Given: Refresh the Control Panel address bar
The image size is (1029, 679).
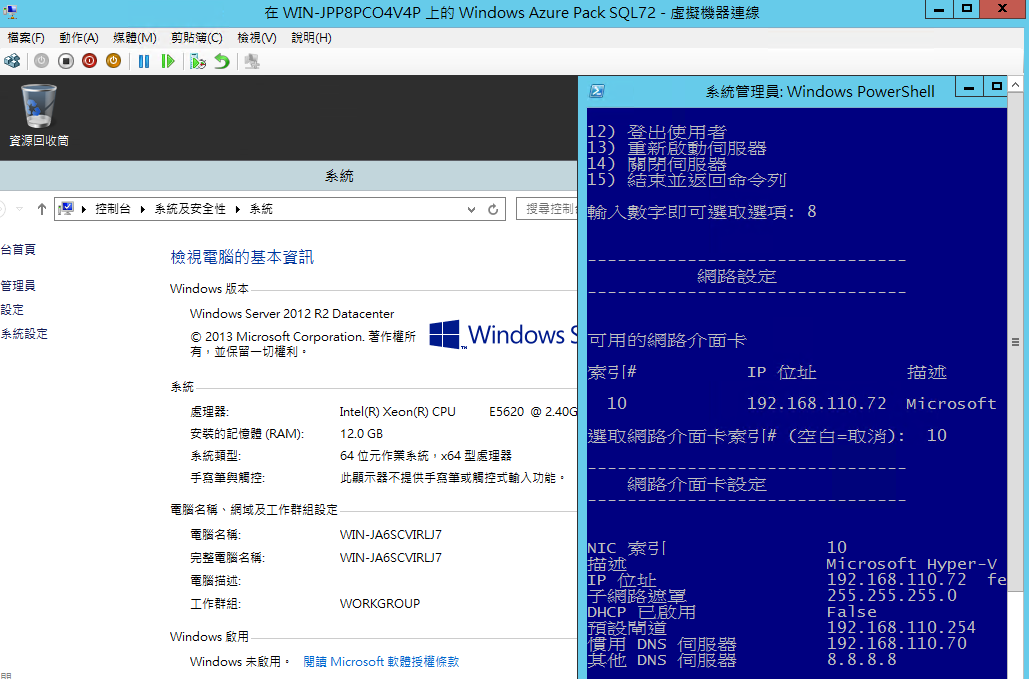Looking at the screenshot, I should (x=493, y=209).
